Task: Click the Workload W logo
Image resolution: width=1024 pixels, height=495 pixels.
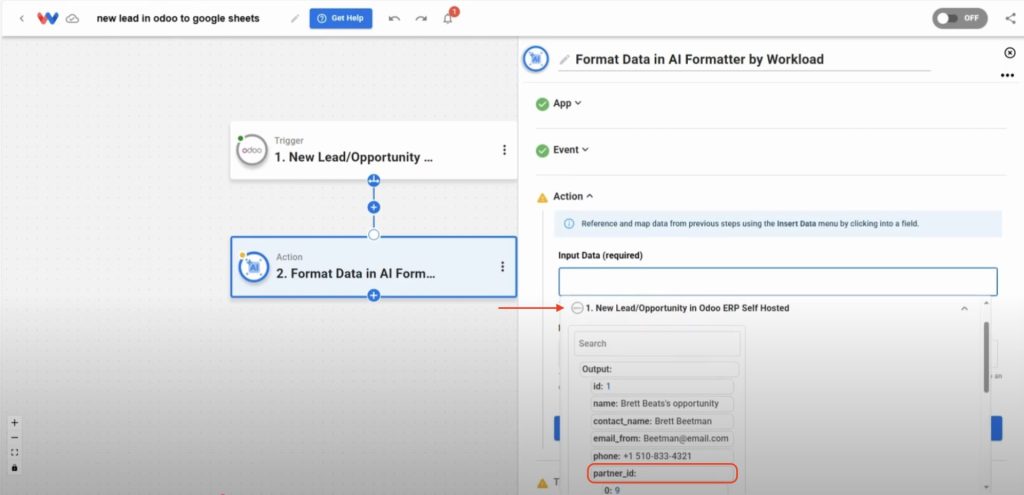Action: (48, 18)
